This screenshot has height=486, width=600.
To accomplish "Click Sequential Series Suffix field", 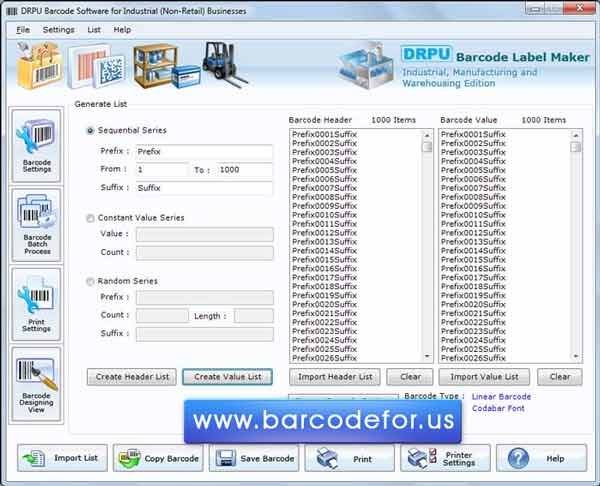I will pos(204,188).
